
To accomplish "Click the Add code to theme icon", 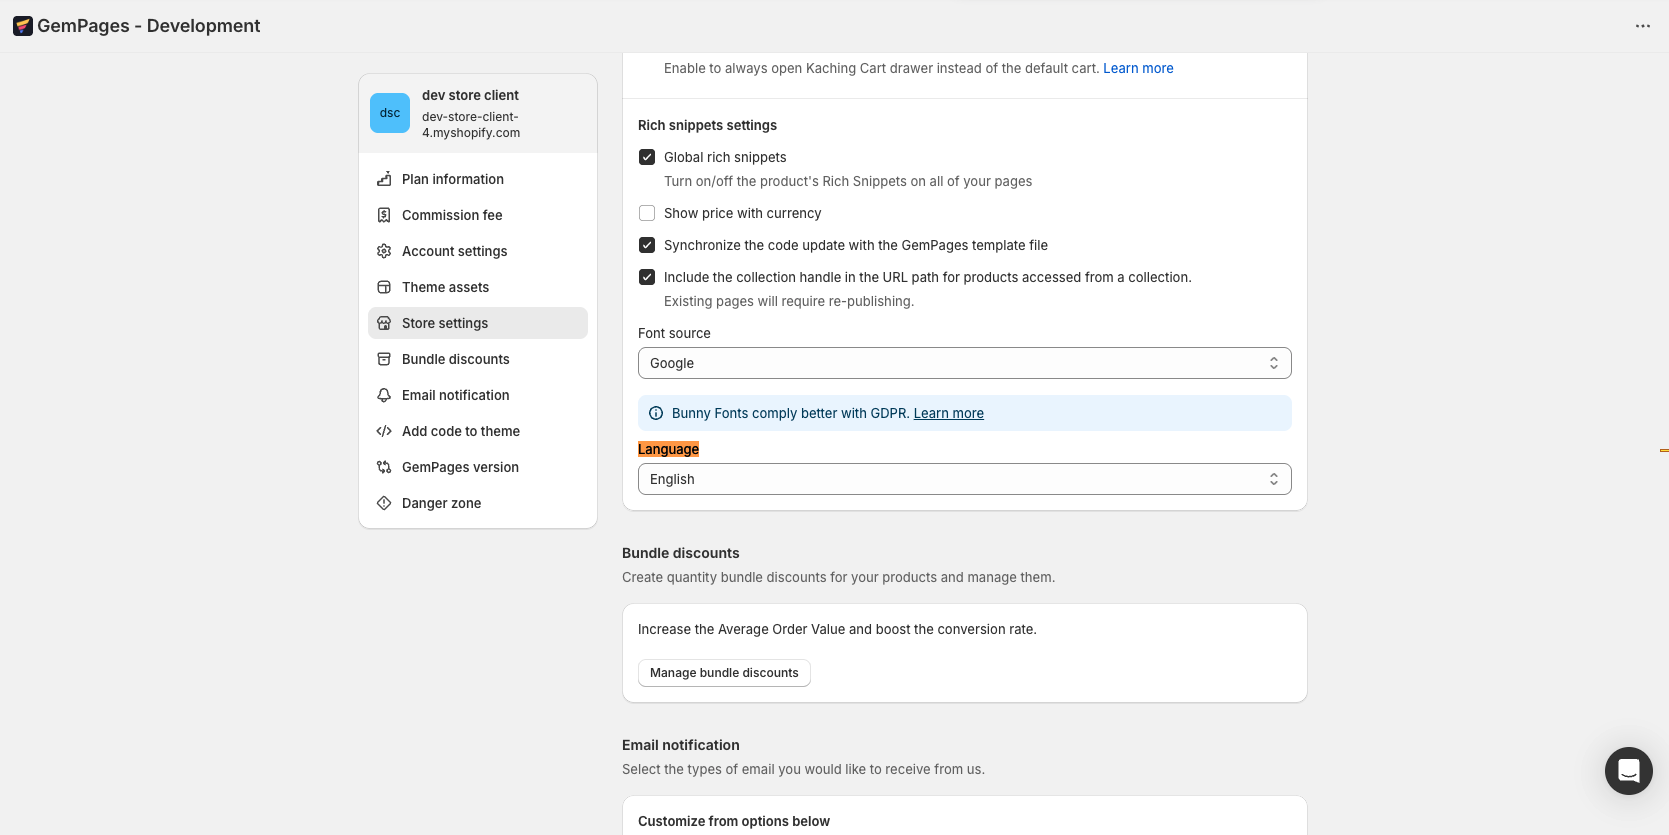I will click(x=384, y=431).
